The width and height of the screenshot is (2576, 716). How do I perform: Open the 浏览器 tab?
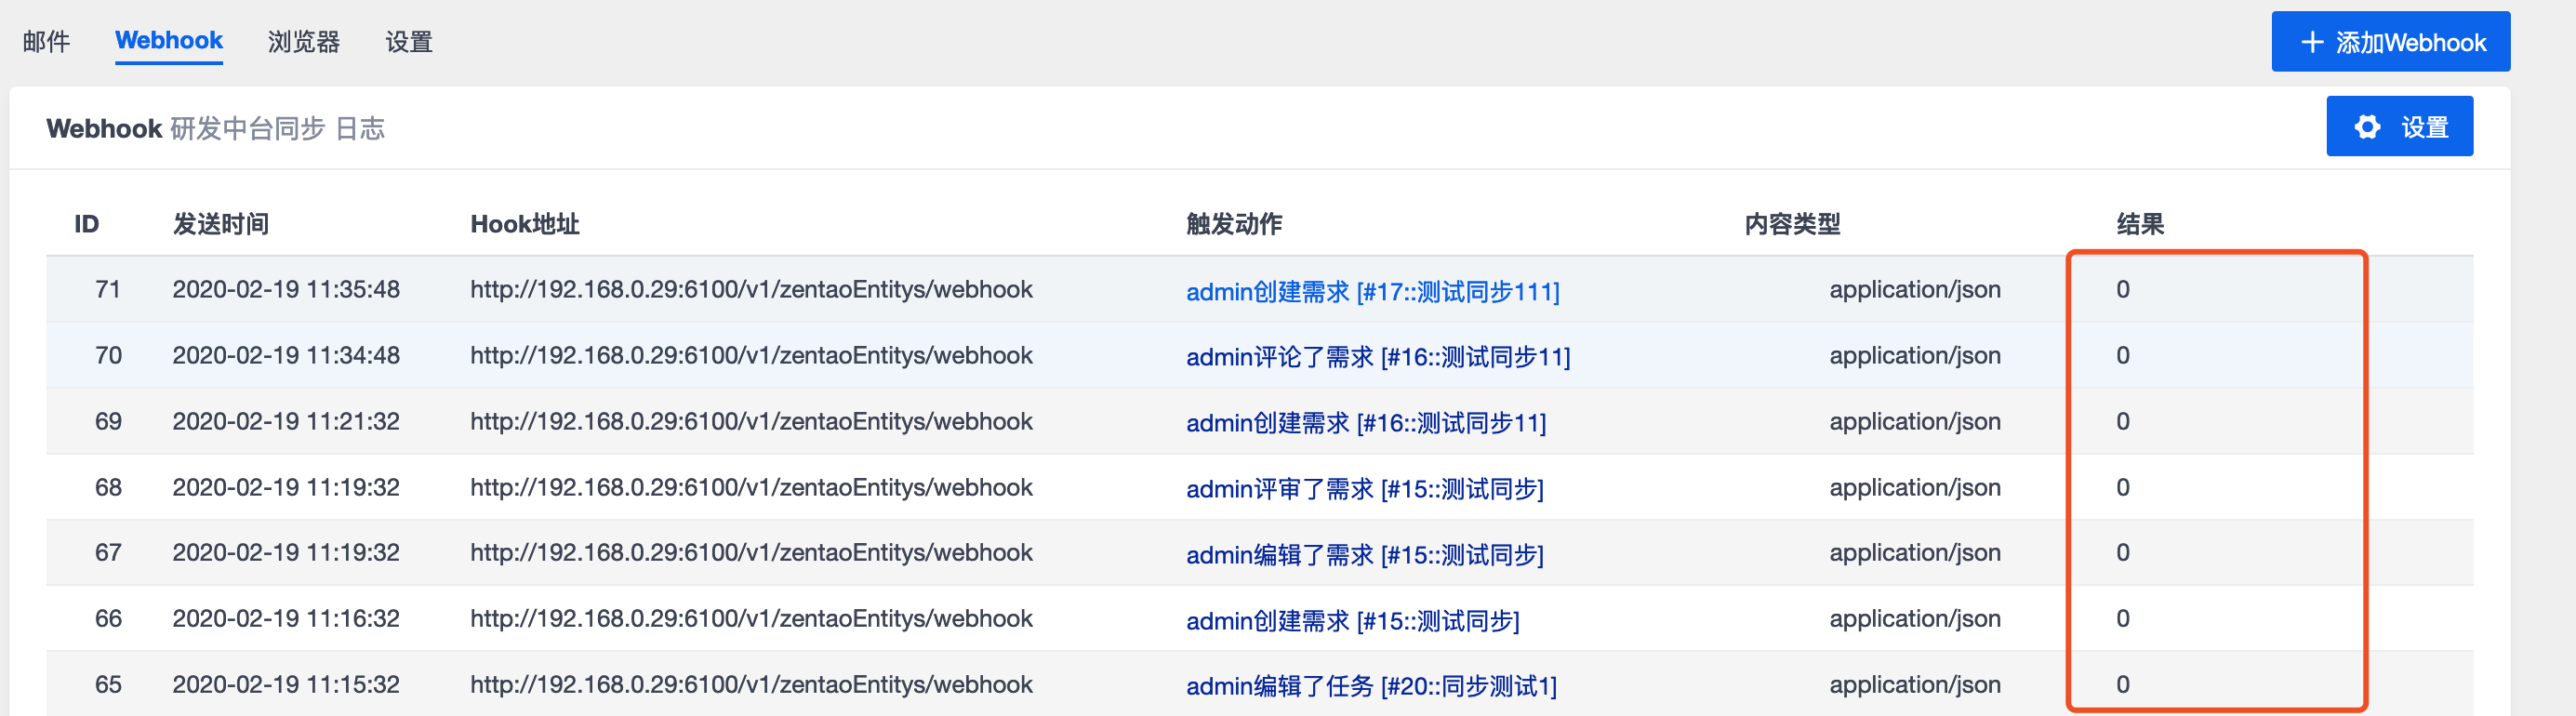tap(303, 42)
